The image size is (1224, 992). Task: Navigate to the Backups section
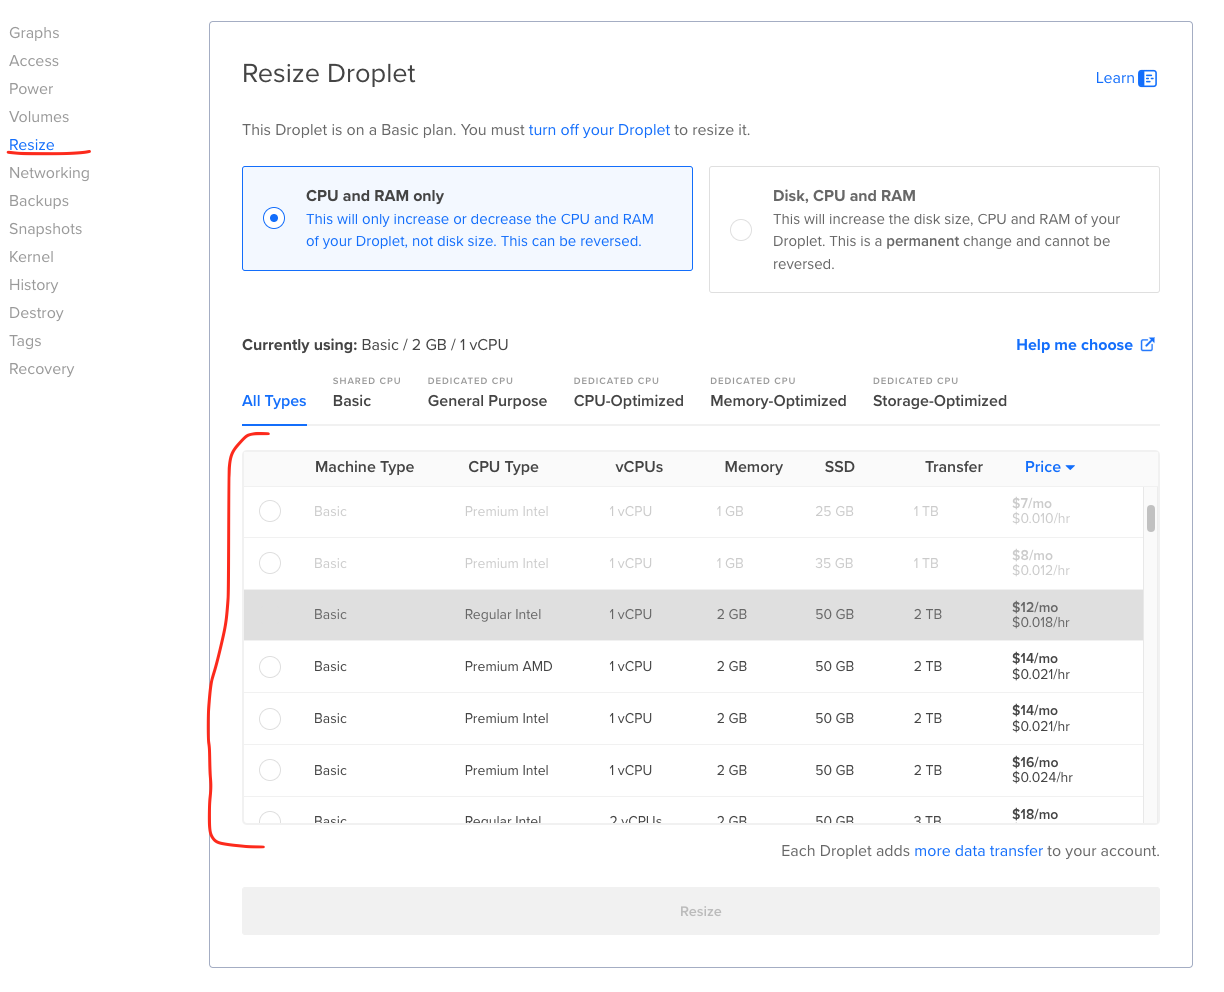click(x=38, y=200)
